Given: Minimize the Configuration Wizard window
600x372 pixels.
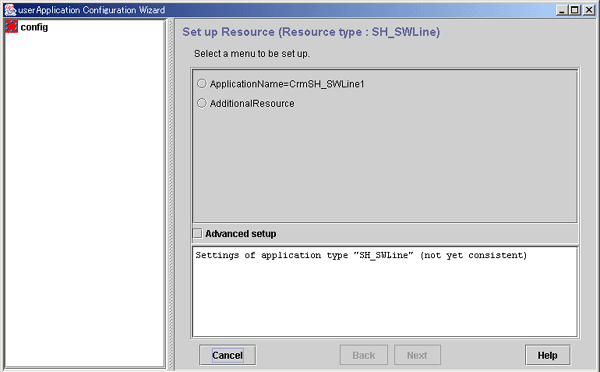Looking at the screenshot, I should 562,10.
